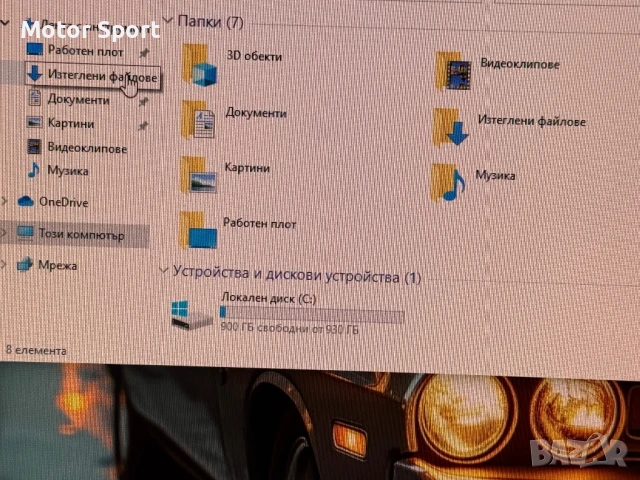Click 'Картини' label in main pane
Image resolution: width=640 pixels, height=480 pixels.
[x=247, y=167]
